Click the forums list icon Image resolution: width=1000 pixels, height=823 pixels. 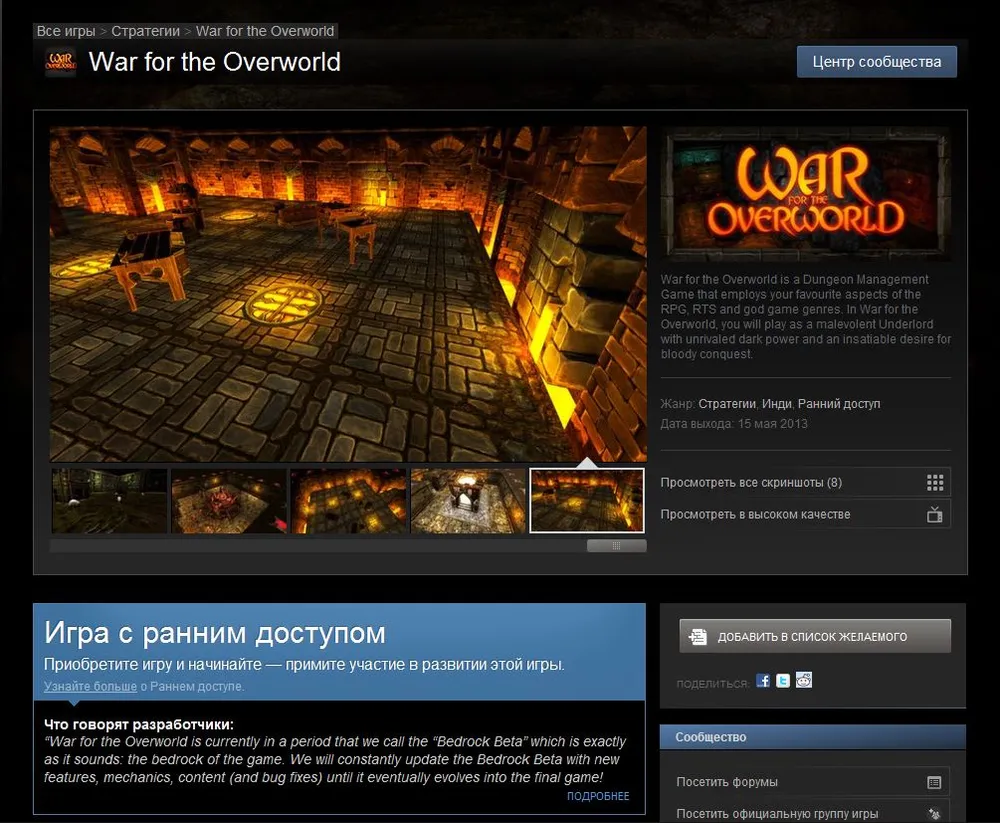[x=934, y=782]
